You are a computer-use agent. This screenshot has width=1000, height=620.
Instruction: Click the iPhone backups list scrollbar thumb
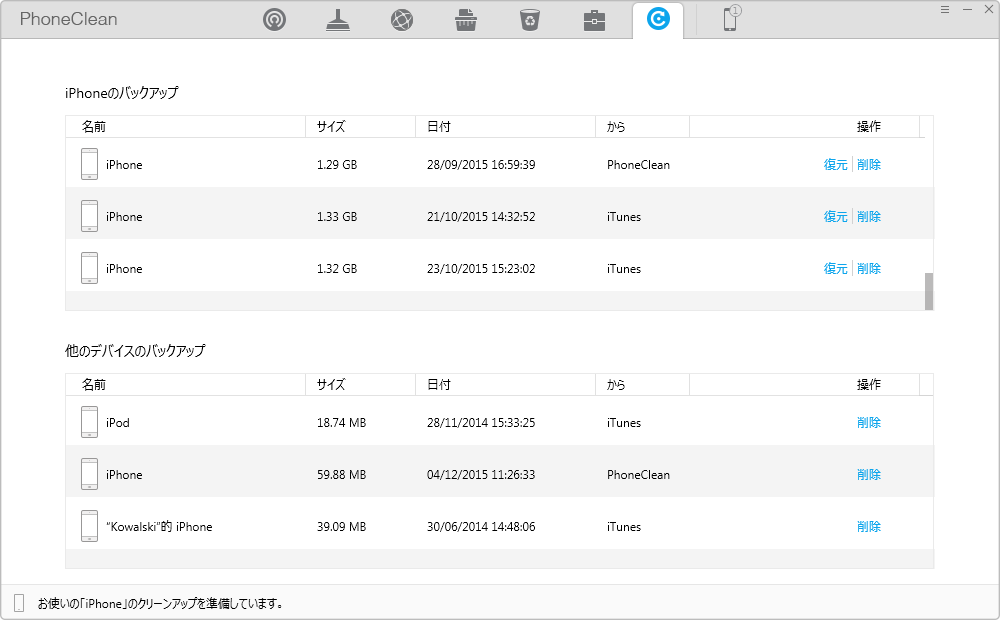(x=929, y=292)
